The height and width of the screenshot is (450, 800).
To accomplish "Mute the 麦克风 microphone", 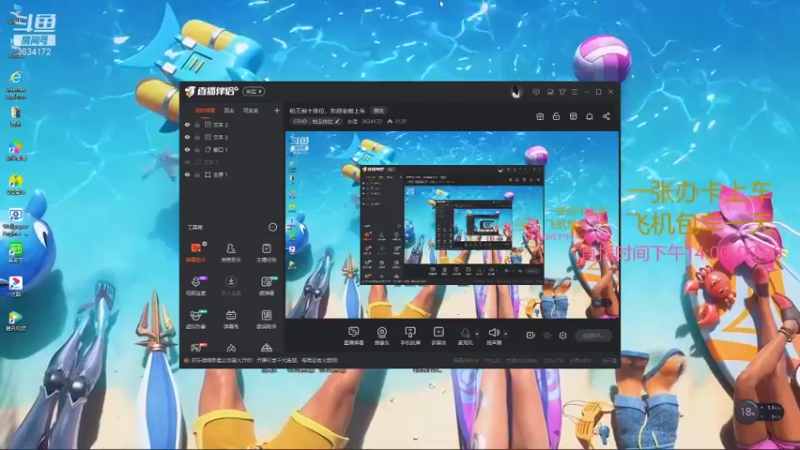I will (x=465, y=336).
